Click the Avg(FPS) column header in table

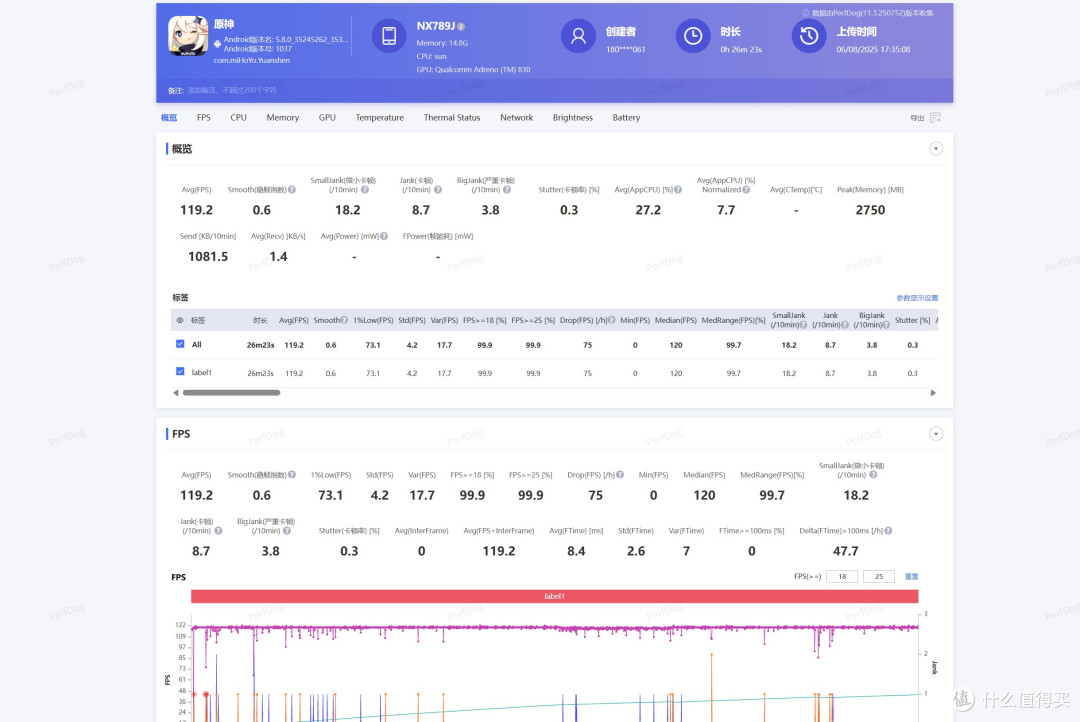[x=293, y=320]
